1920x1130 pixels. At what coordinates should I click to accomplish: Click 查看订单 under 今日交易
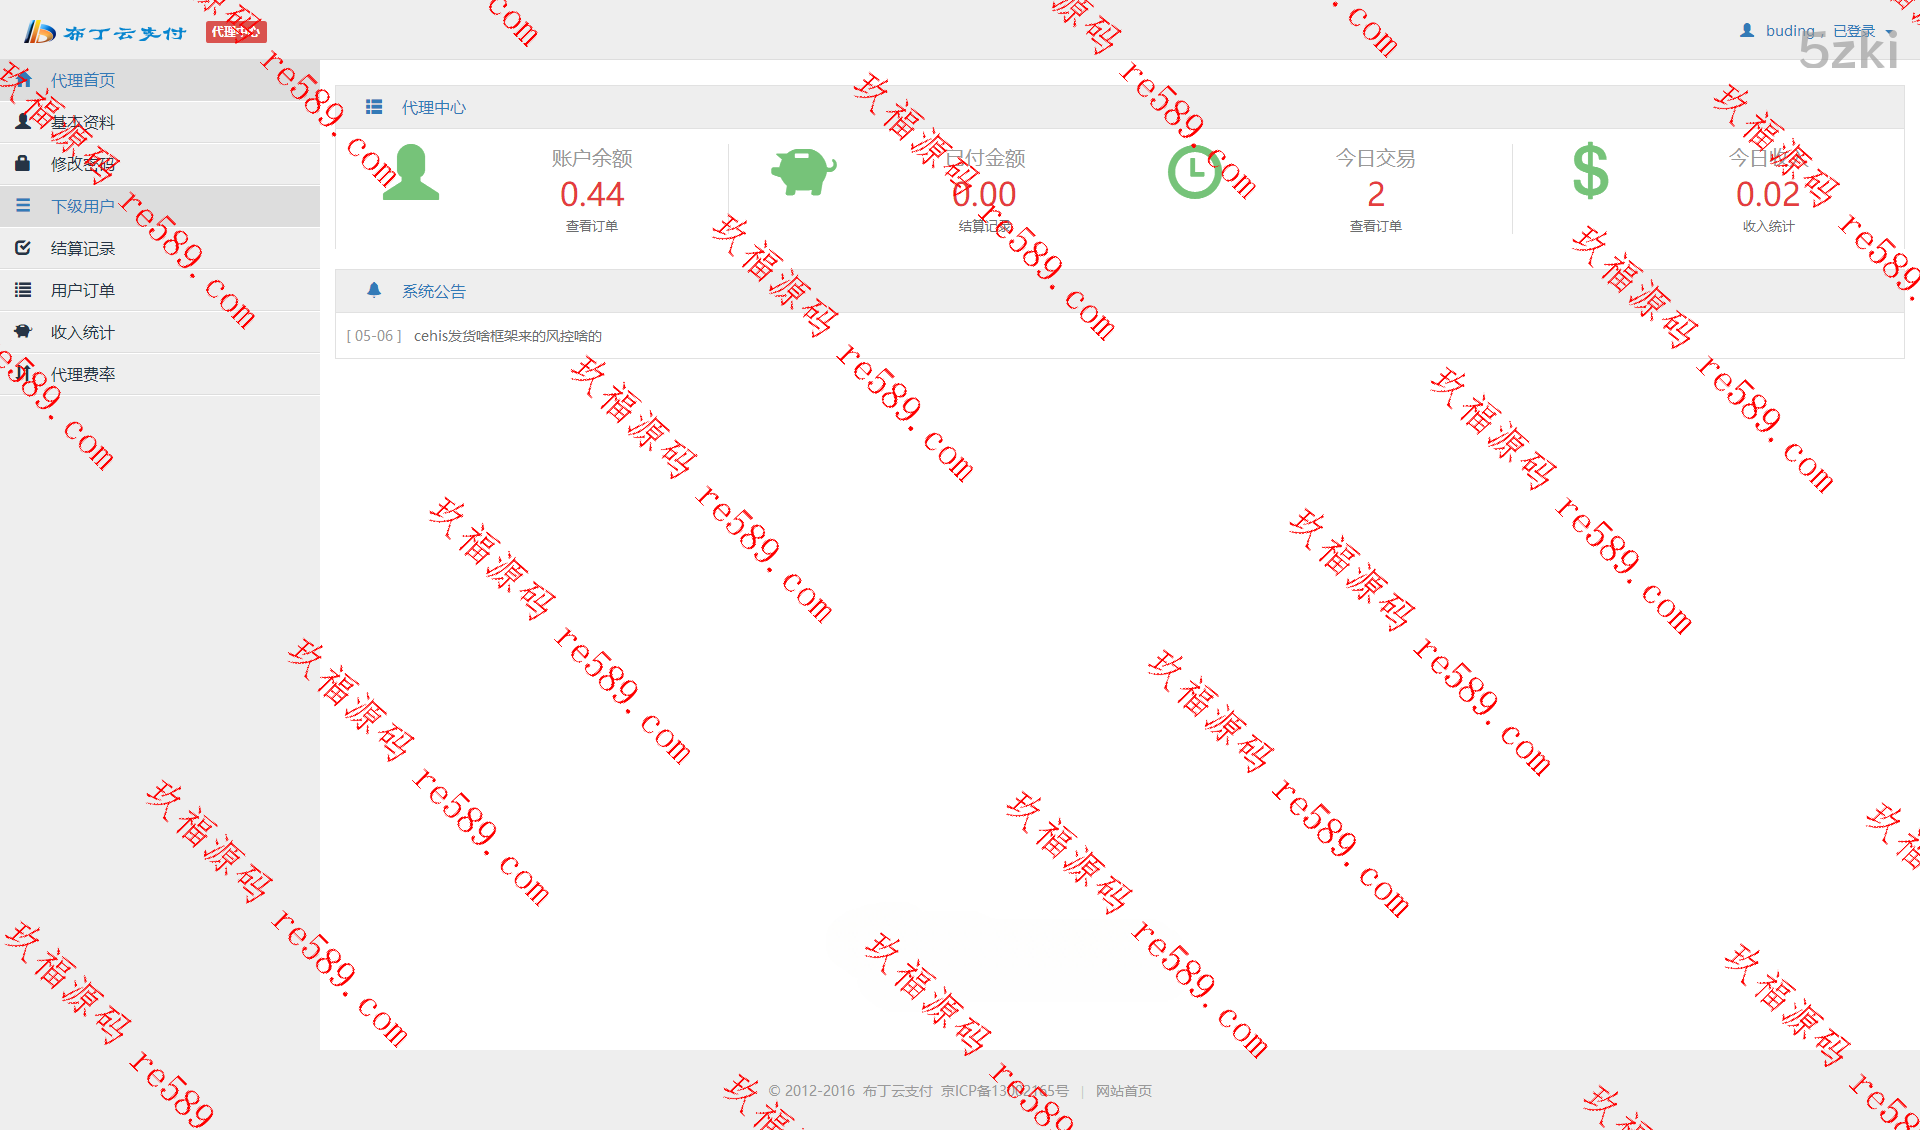pos(1375,226)
